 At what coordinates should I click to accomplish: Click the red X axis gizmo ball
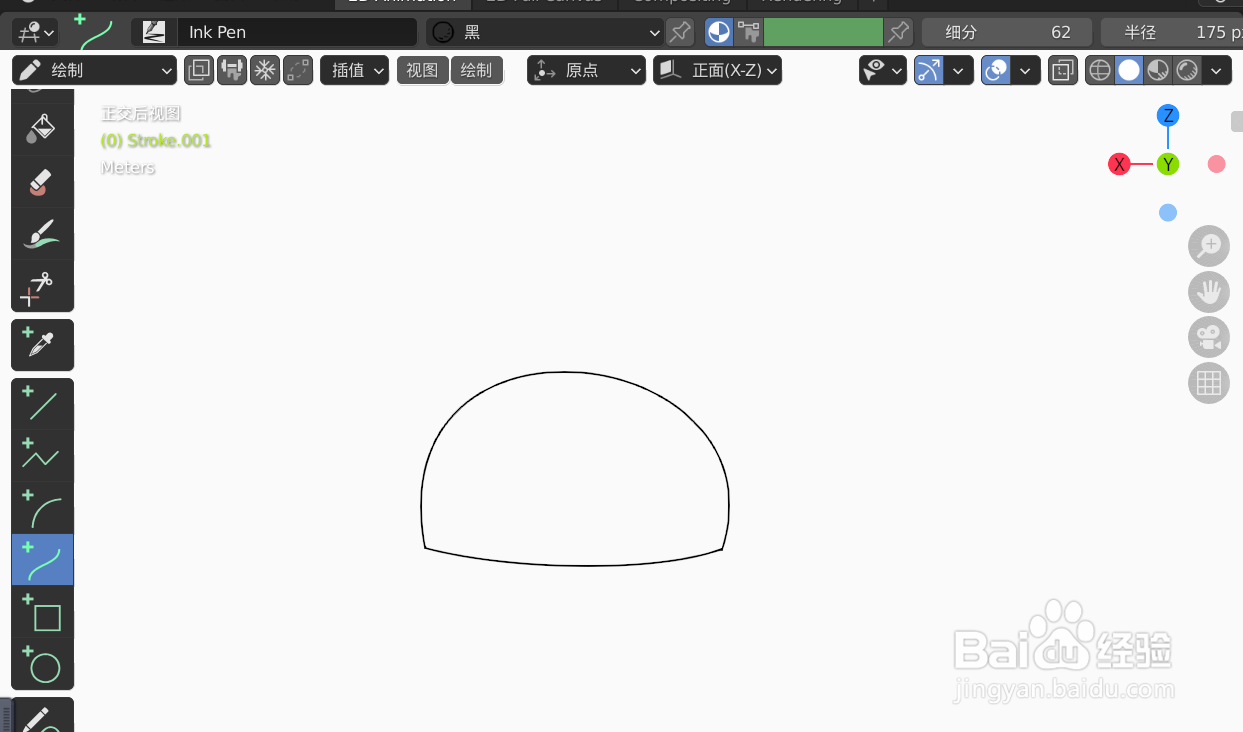(x=1119, y=164)
